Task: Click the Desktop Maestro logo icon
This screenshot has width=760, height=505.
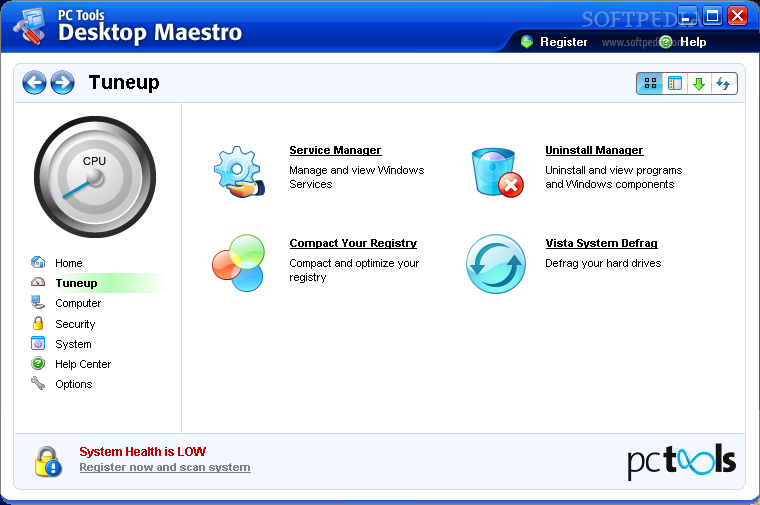Action: 29,27
